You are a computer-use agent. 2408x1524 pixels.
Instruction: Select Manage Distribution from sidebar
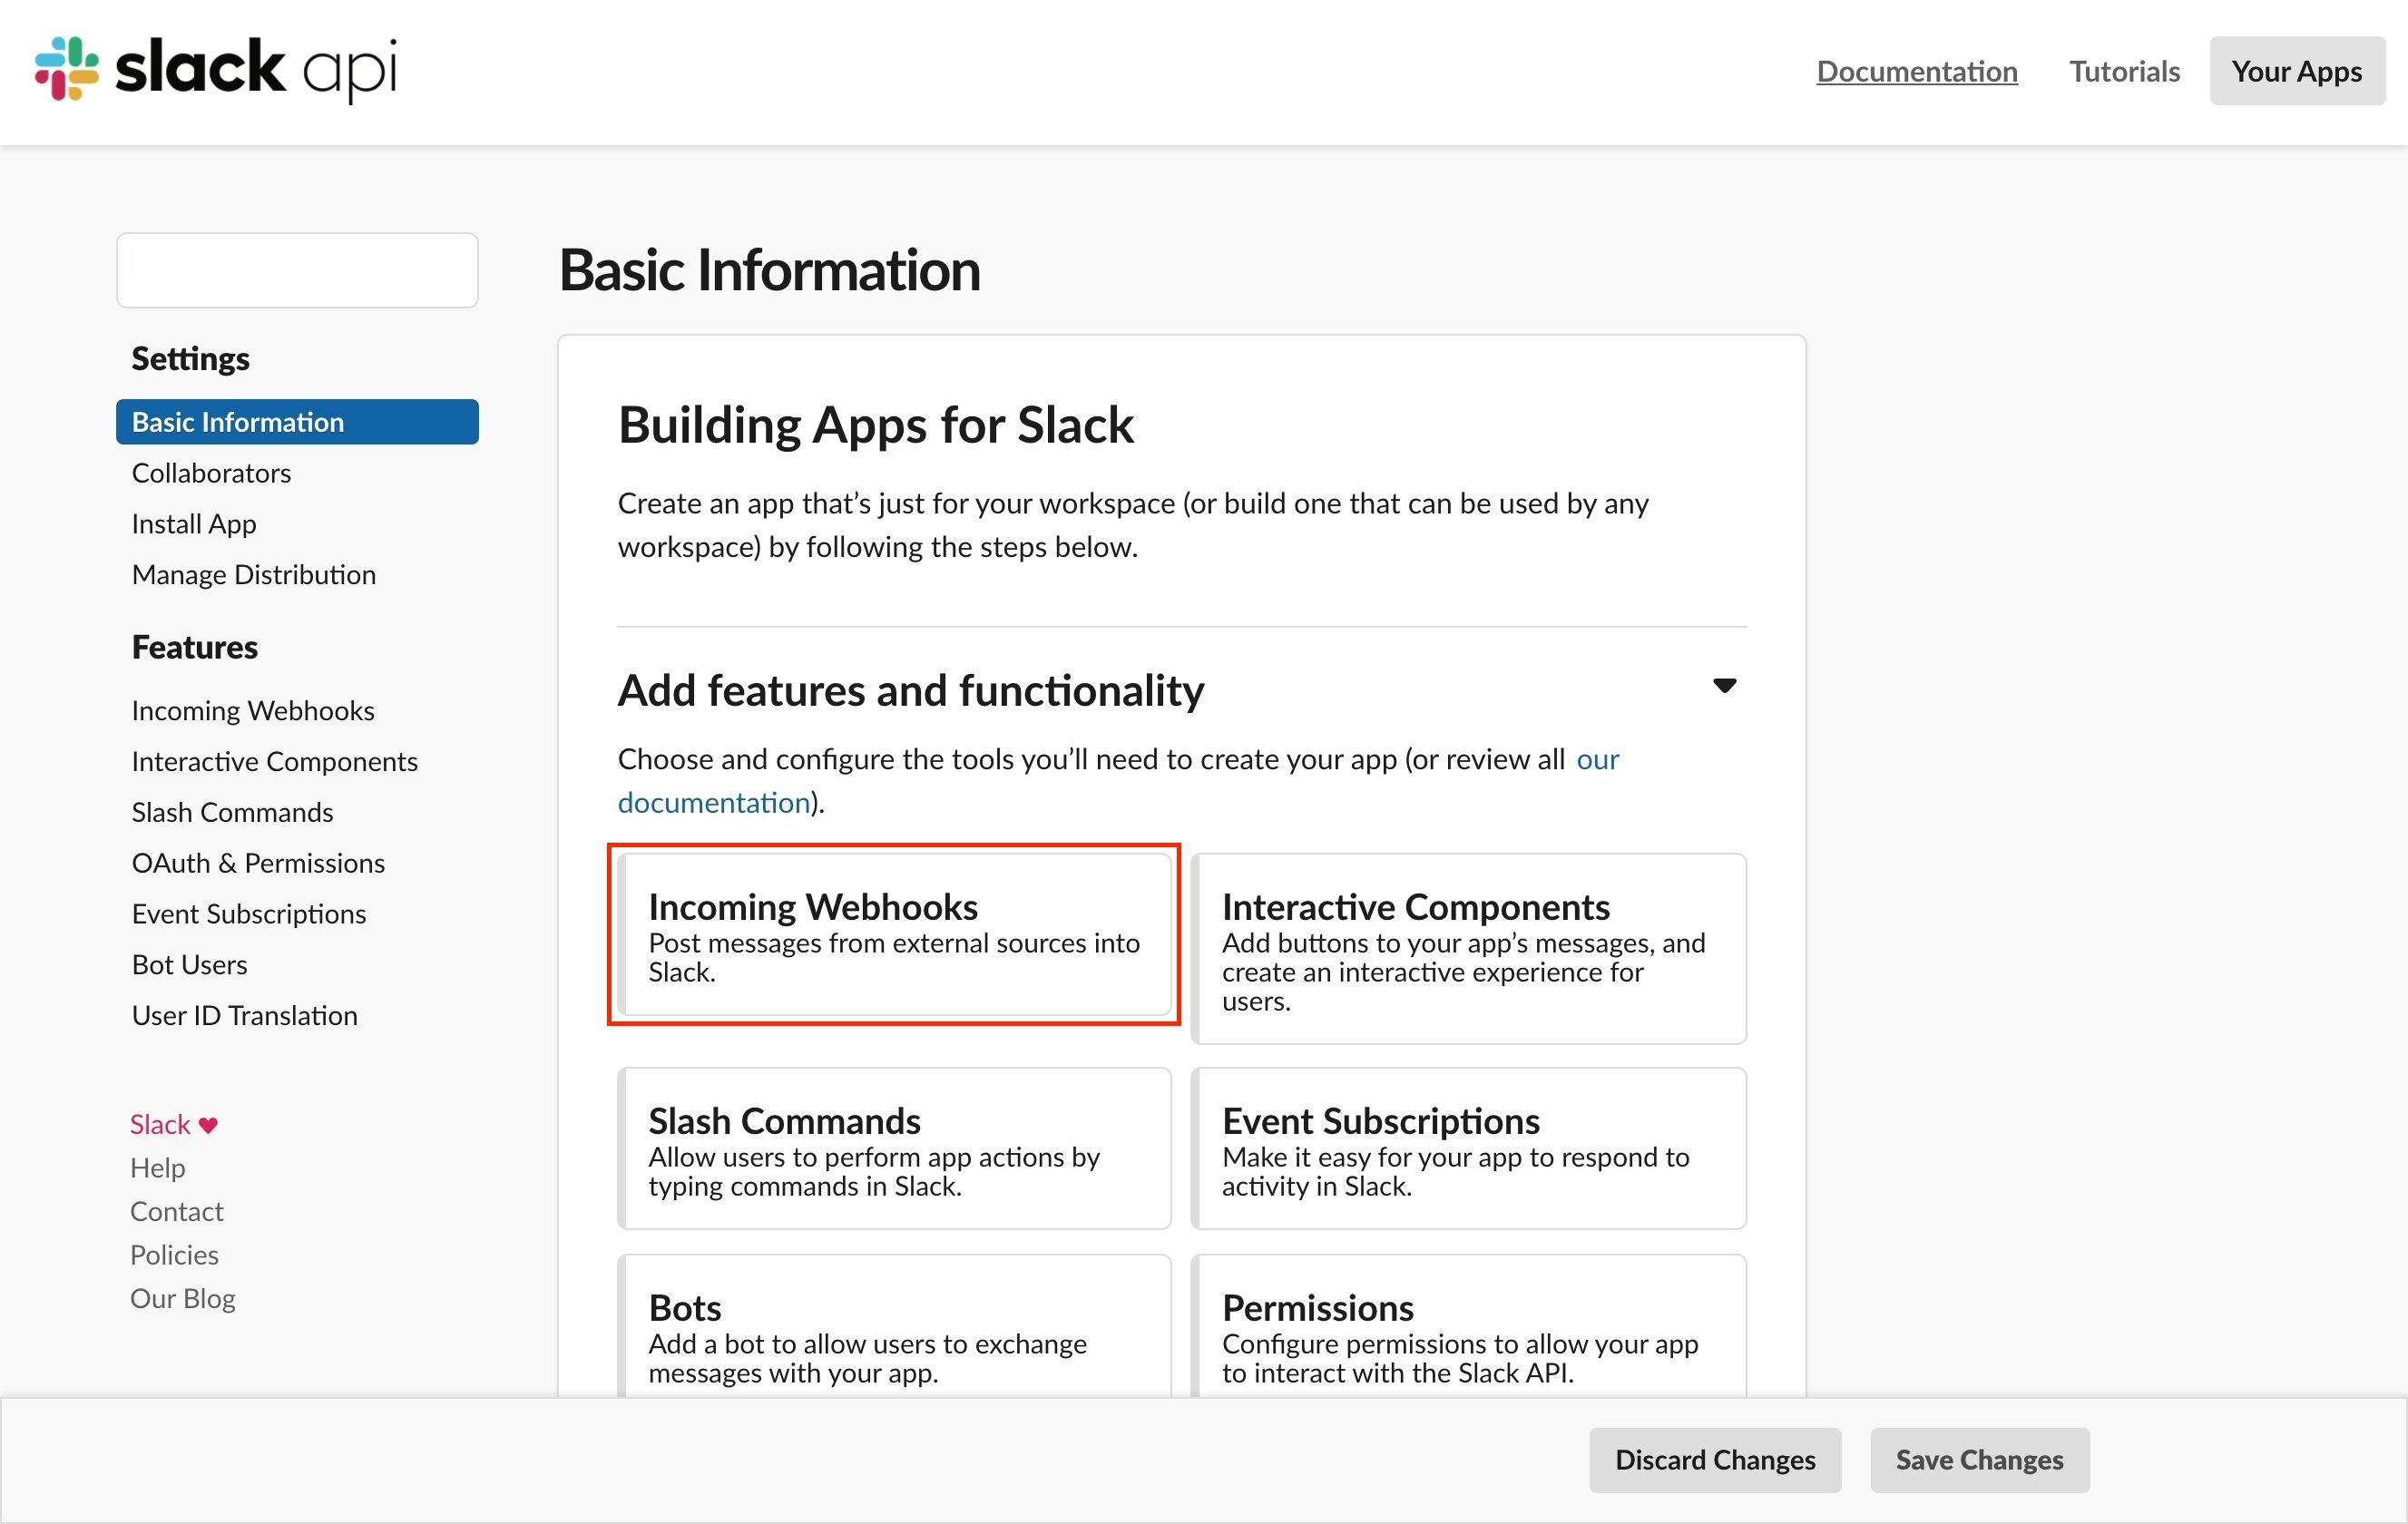(x=251, y=574)
